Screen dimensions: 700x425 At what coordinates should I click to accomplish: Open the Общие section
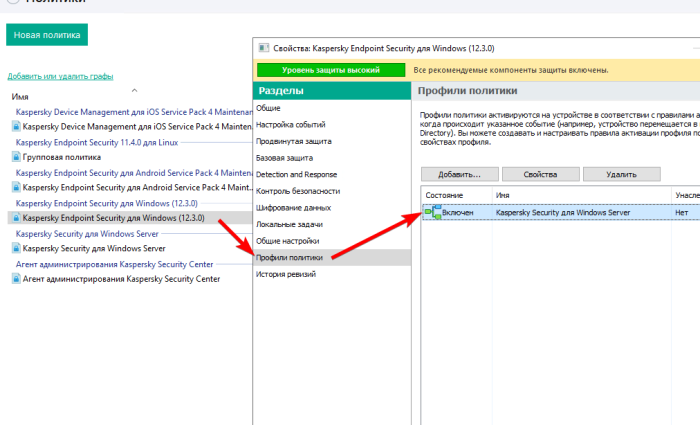[268, 108]
